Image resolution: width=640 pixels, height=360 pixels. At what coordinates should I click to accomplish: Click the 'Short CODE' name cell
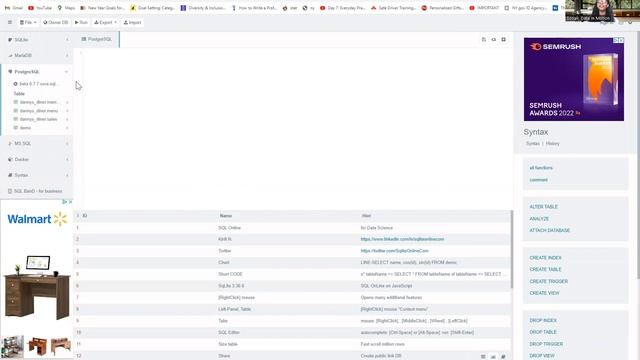pyautogui.click(x=230, y=274)
